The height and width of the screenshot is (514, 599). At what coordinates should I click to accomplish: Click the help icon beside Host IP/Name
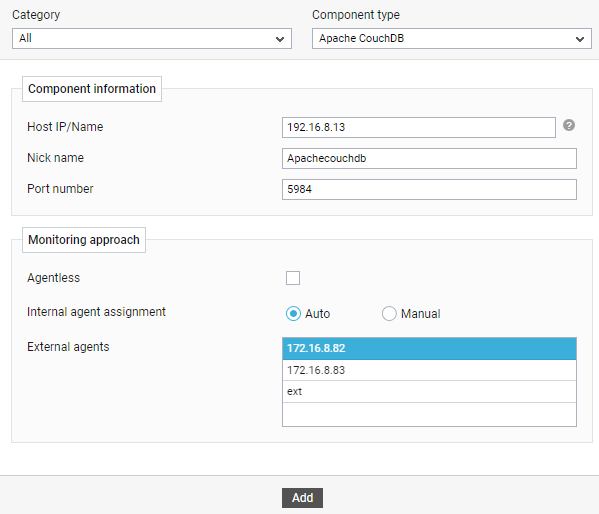[568, 125]
